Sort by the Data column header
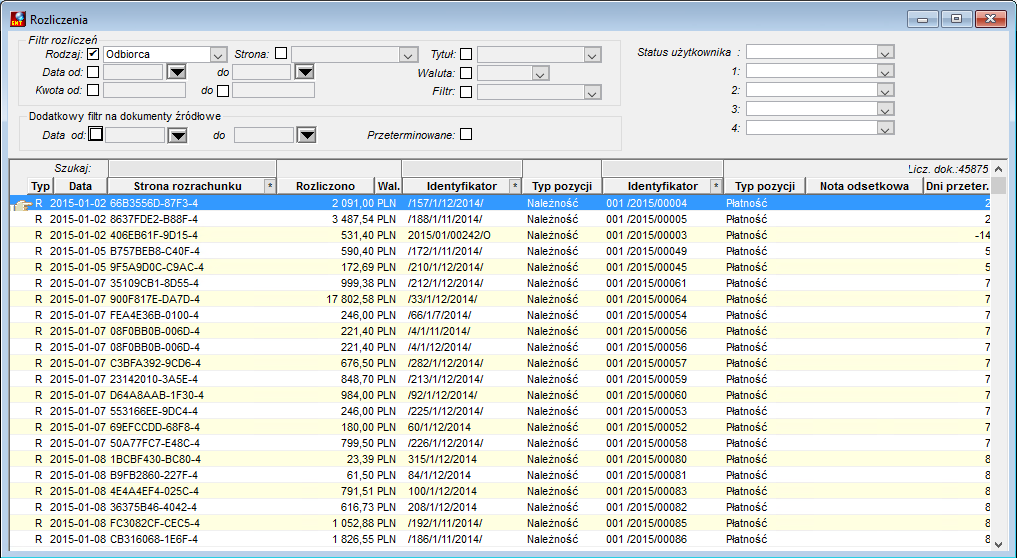The height and width of the screenshot is (558, 1017). click(x=80, y=186)
